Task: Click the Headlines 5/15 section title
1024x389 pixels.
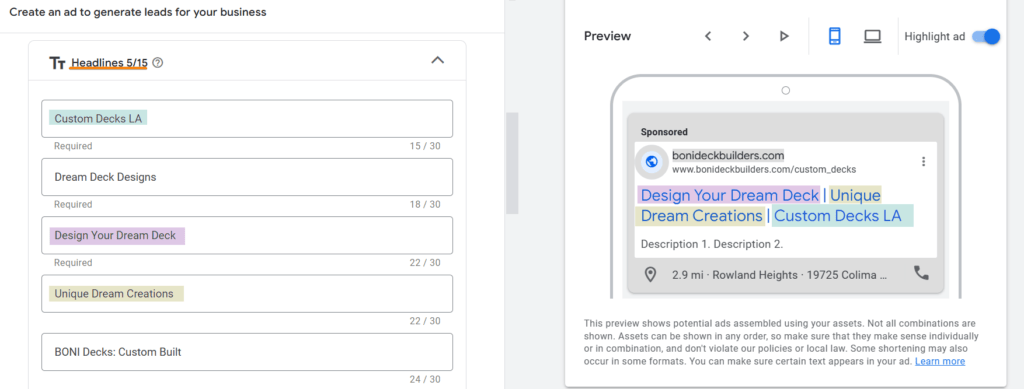Action: tap(109, 63)
